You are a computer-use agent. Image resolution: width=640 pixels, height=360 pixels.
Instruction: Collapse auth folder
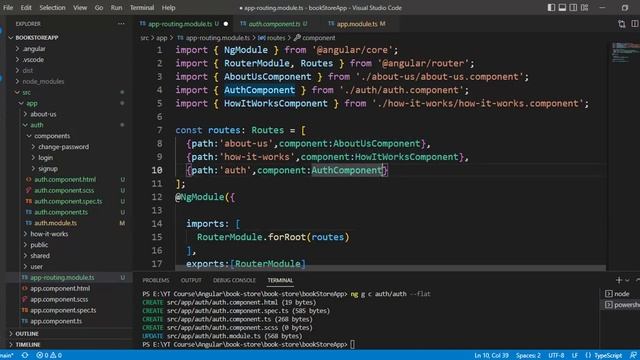point(37,125)
